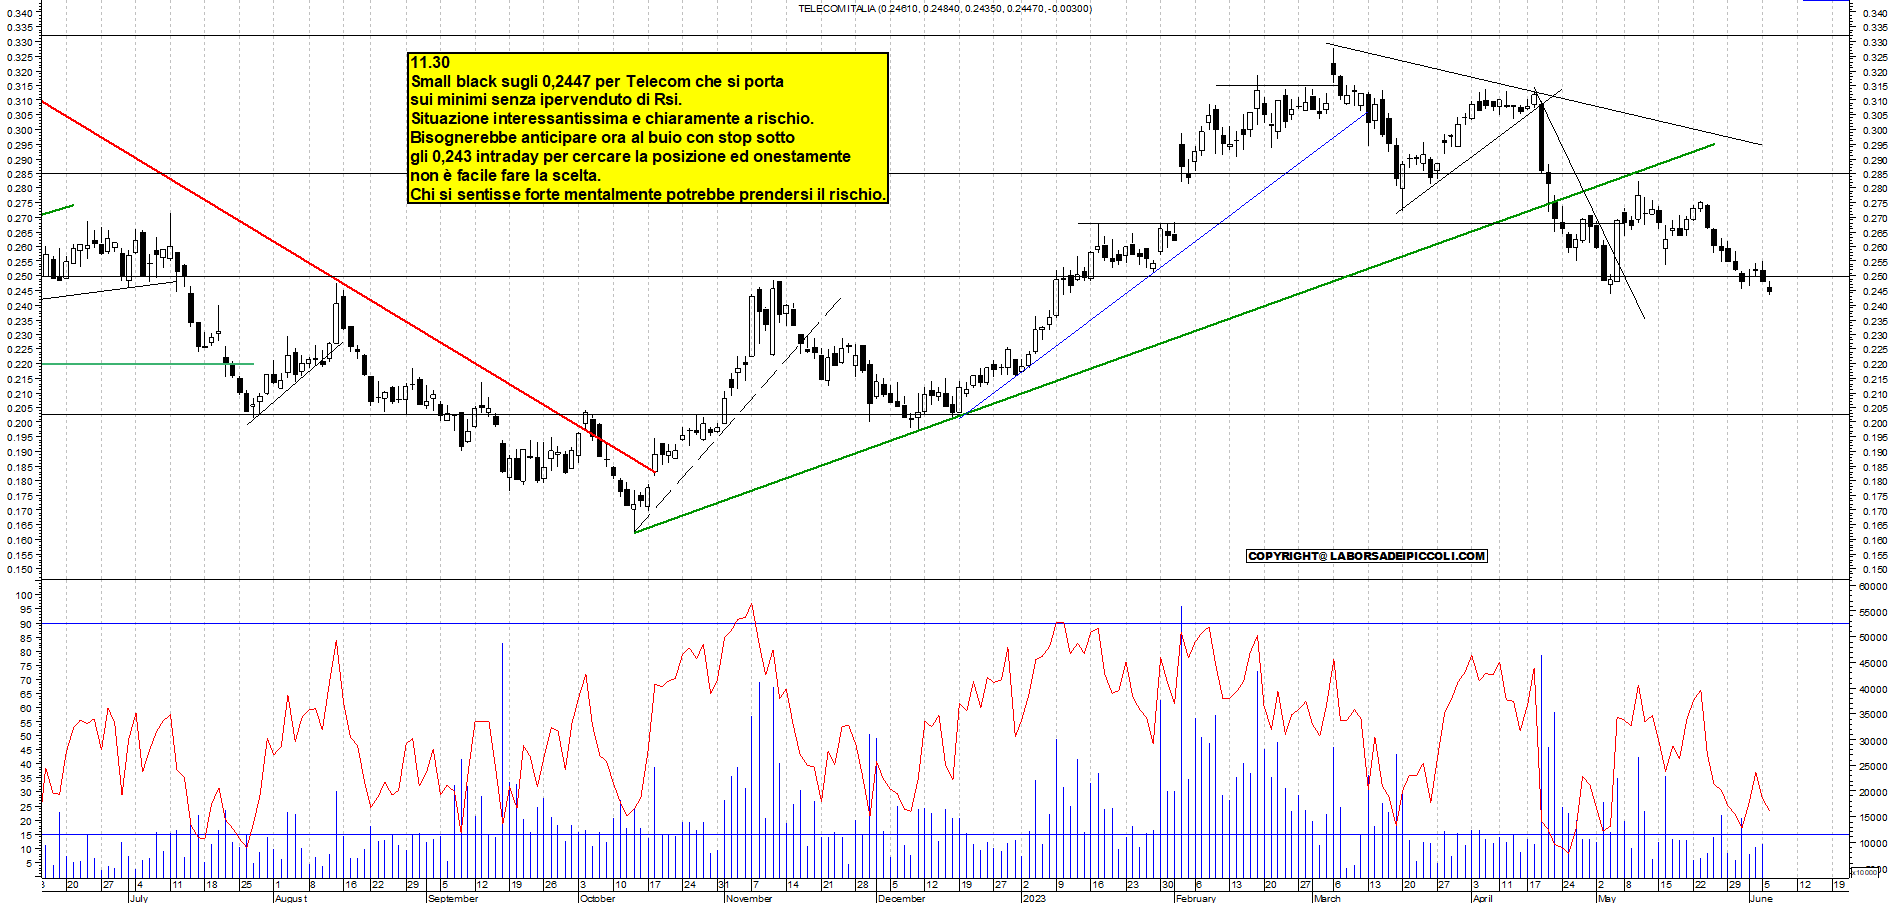Click the RSI scale label 70

pyautogui.click(x=27, y=680)
